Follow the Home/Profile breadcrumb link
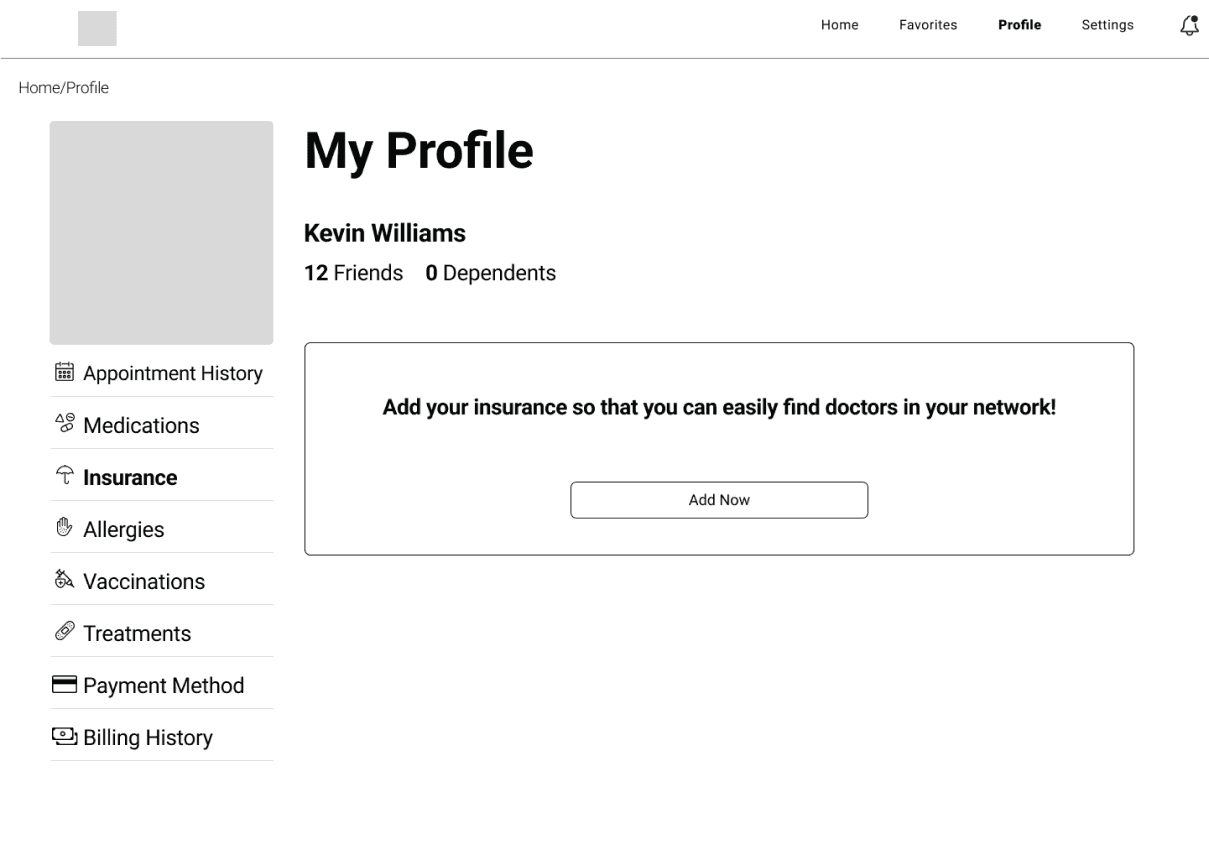The width and height of the screenshot is (1209, 855). [x=64, y=88]
